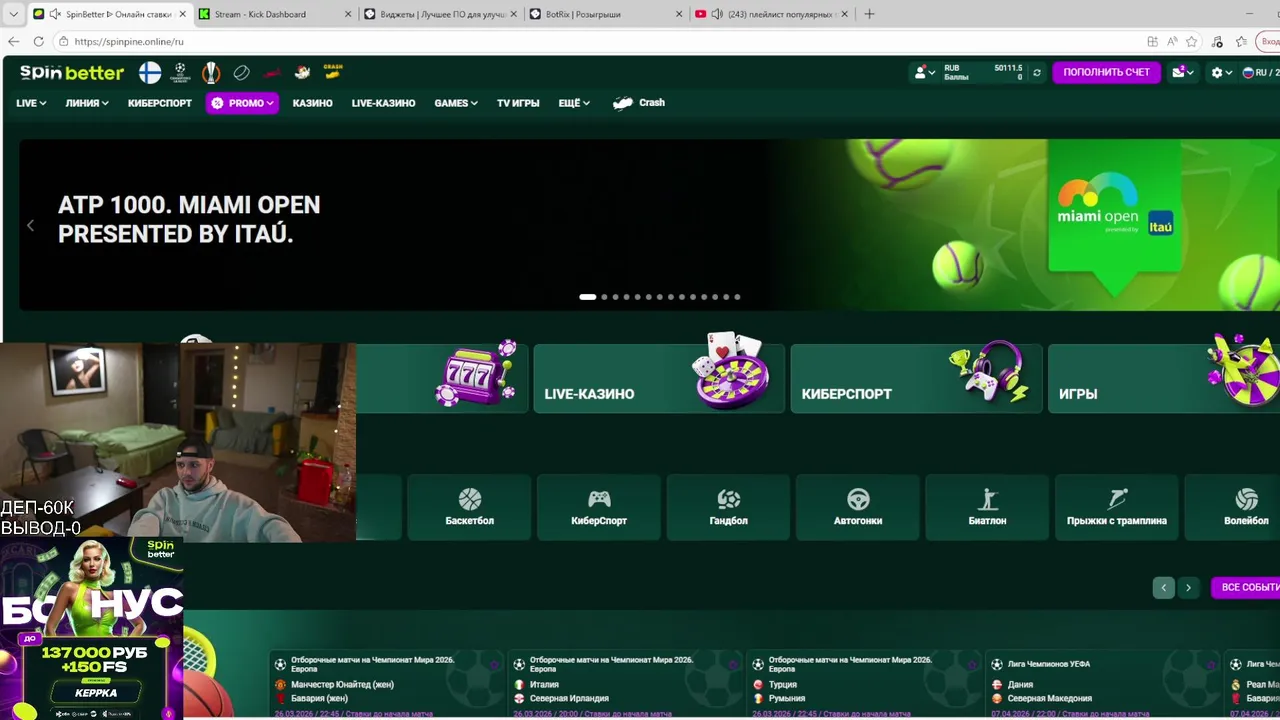The height and width of the screenshot is (720, 1280).
Task: Open the ИГРЫ category card
Action: click(1164, 378)
